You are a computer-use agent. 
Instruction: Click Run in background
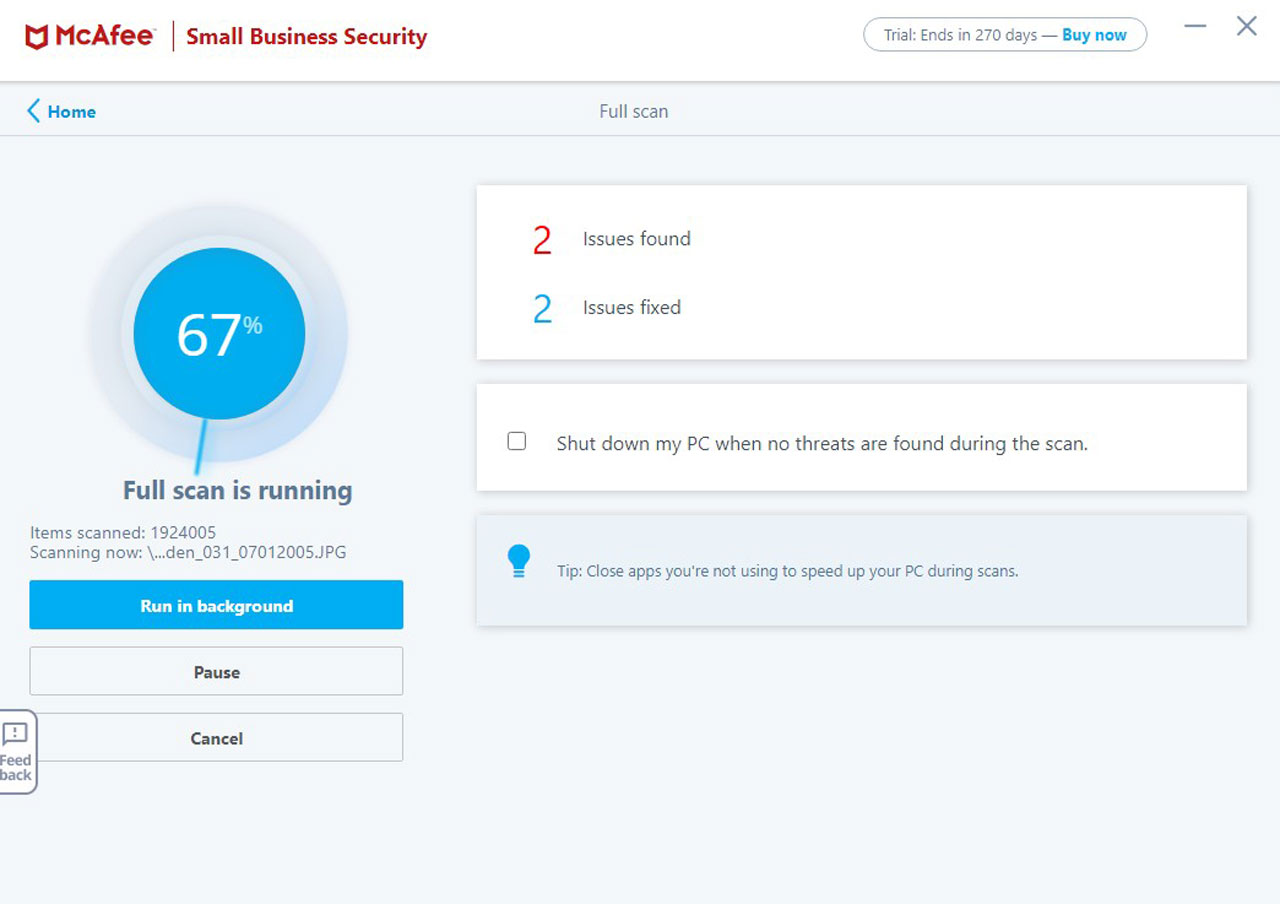(x=216, y=605)
